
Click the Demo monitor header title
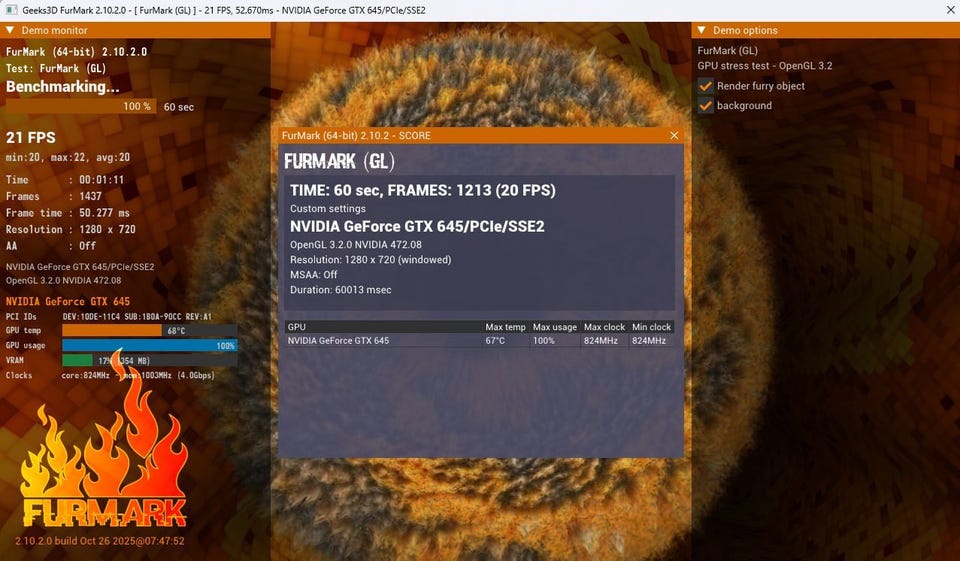point(54,30)
